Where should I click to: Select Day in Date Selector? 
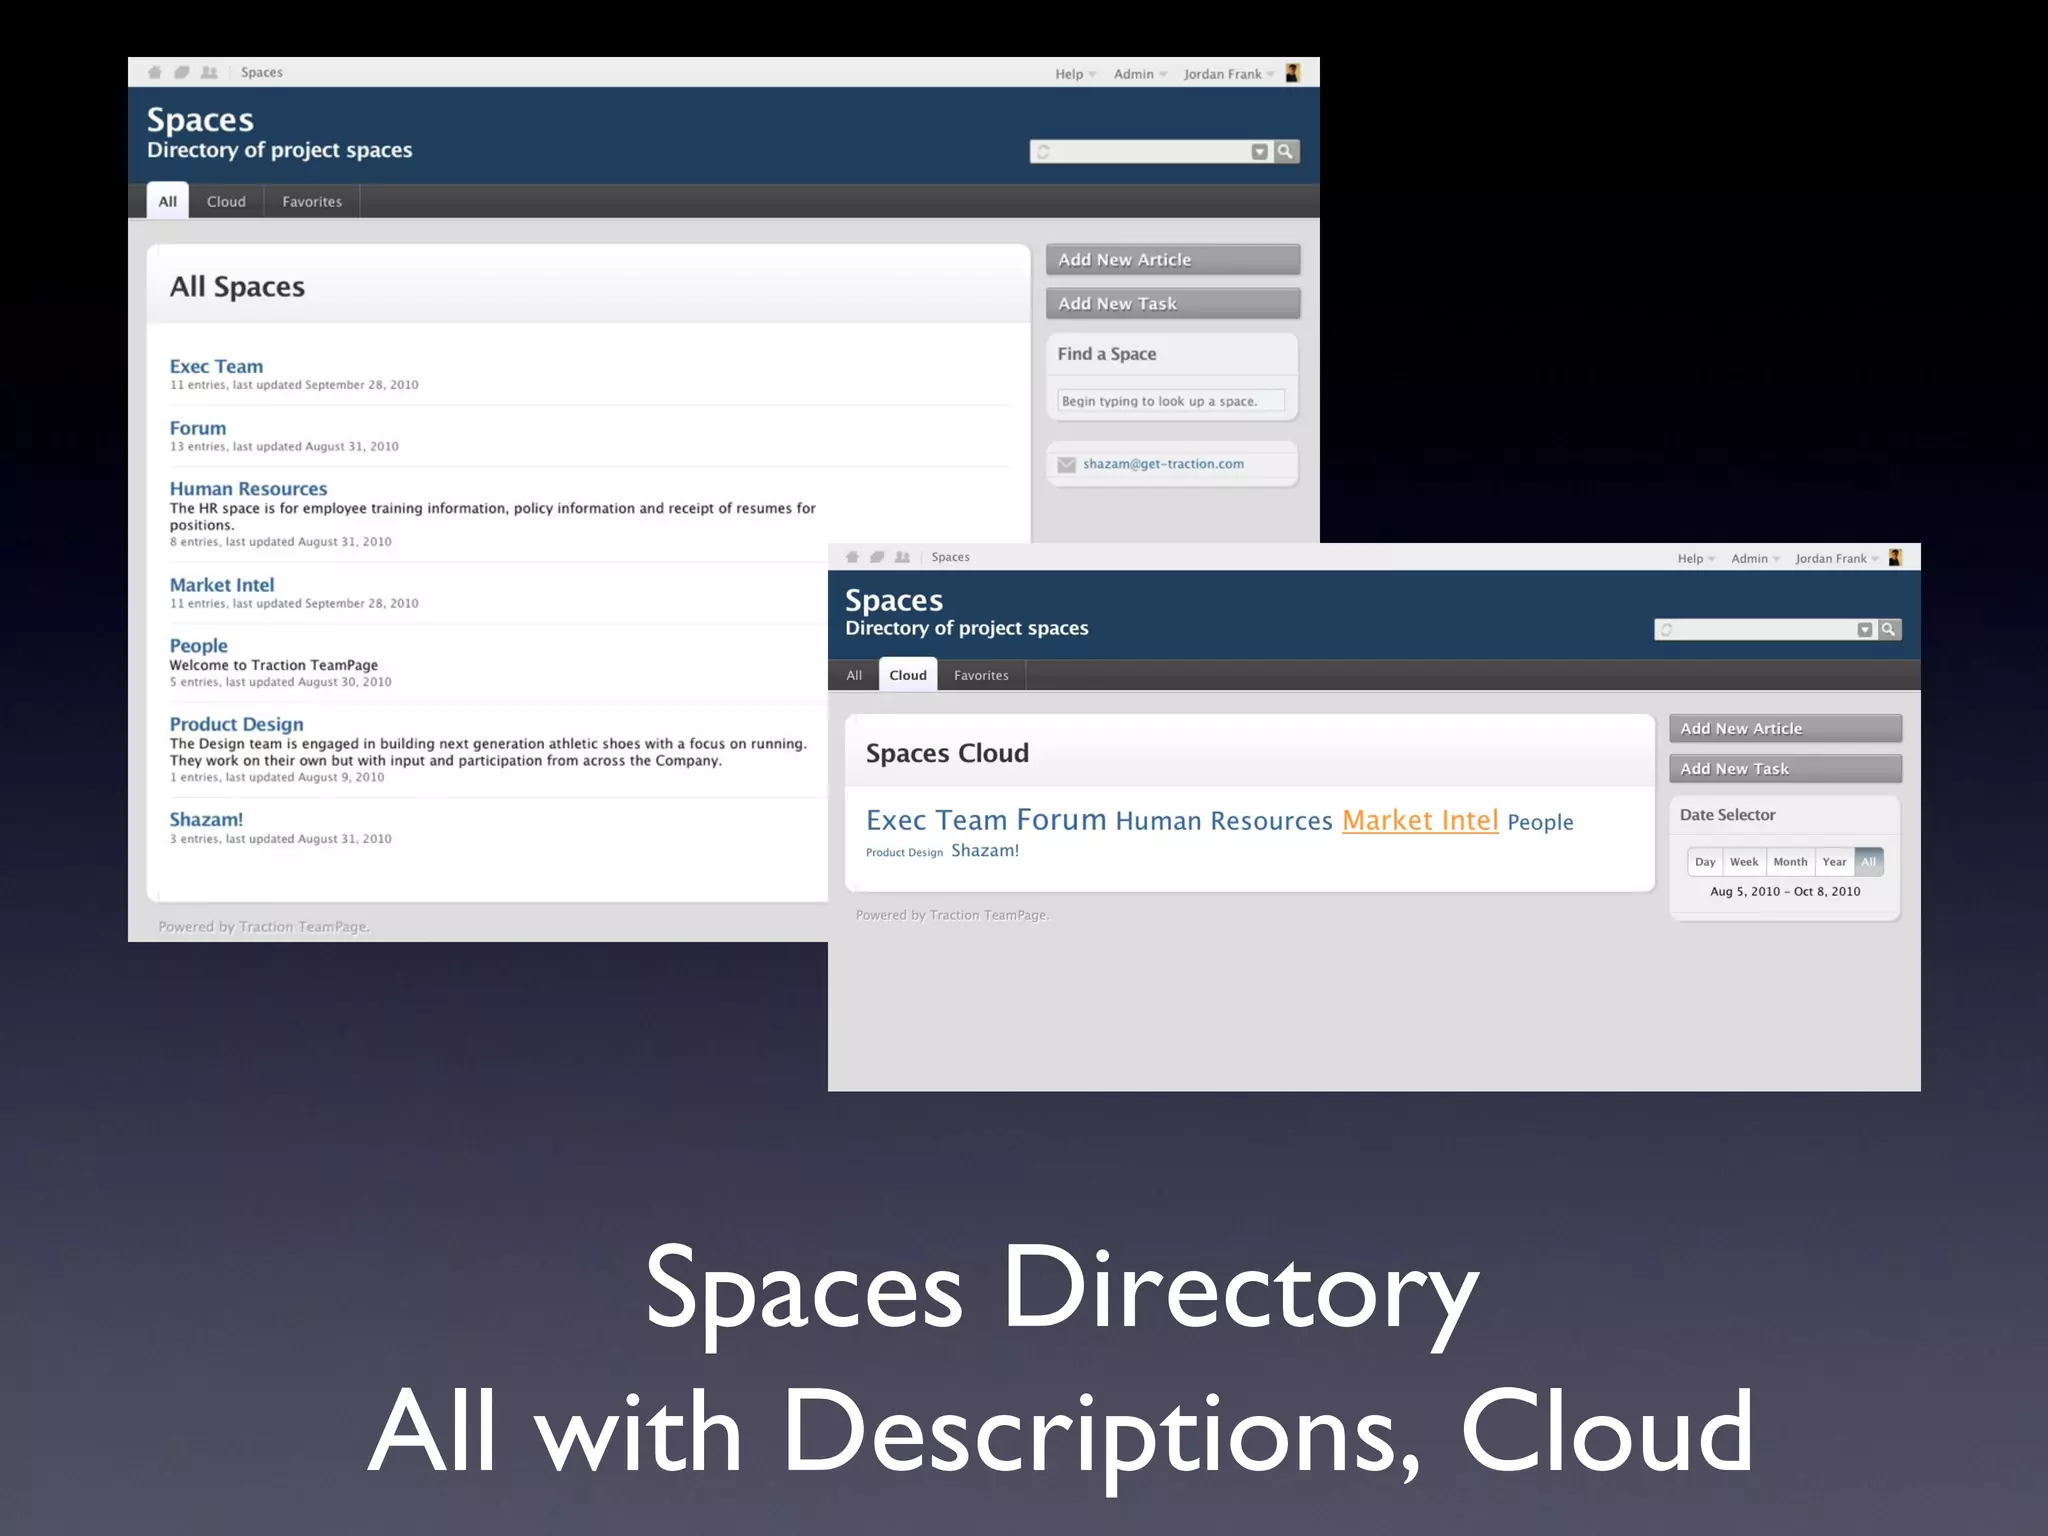[1705, 862]
